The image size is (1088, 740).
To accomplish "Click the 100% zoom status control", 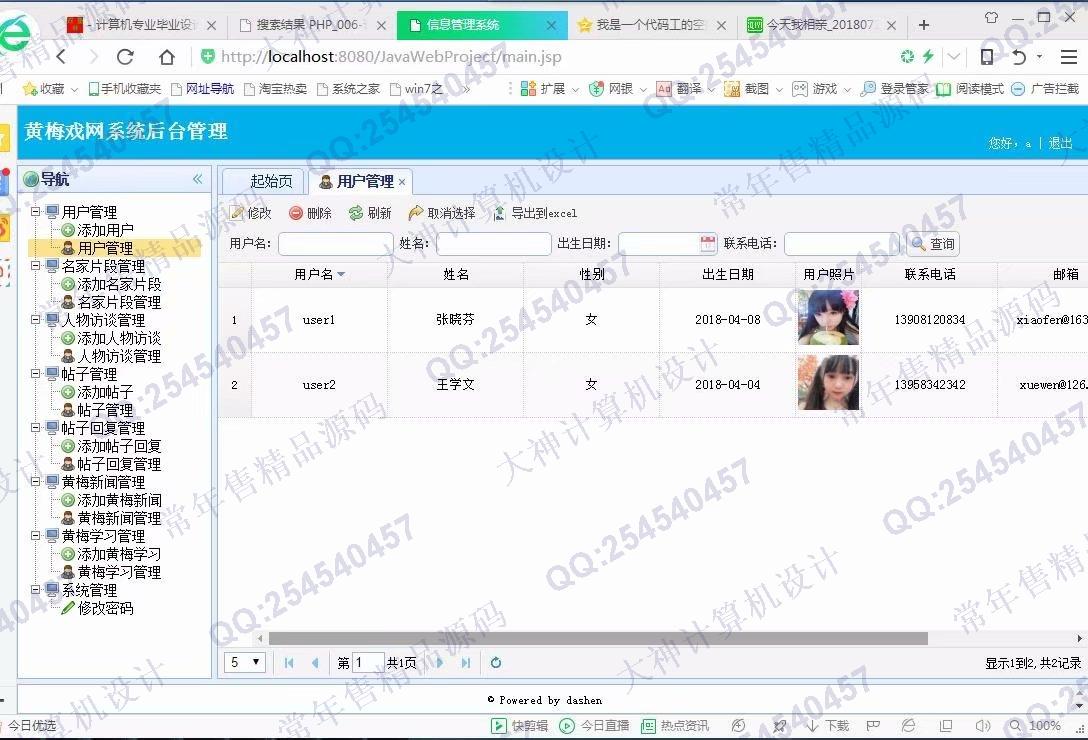I will tap(1035, 725).
